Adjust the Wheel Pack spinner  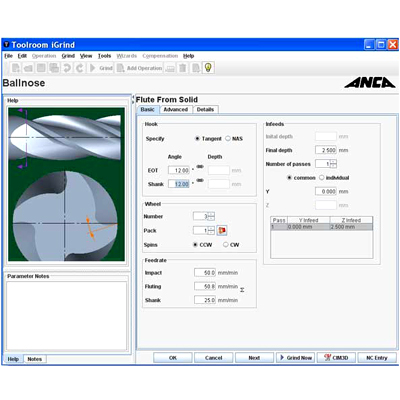point(211,230)
